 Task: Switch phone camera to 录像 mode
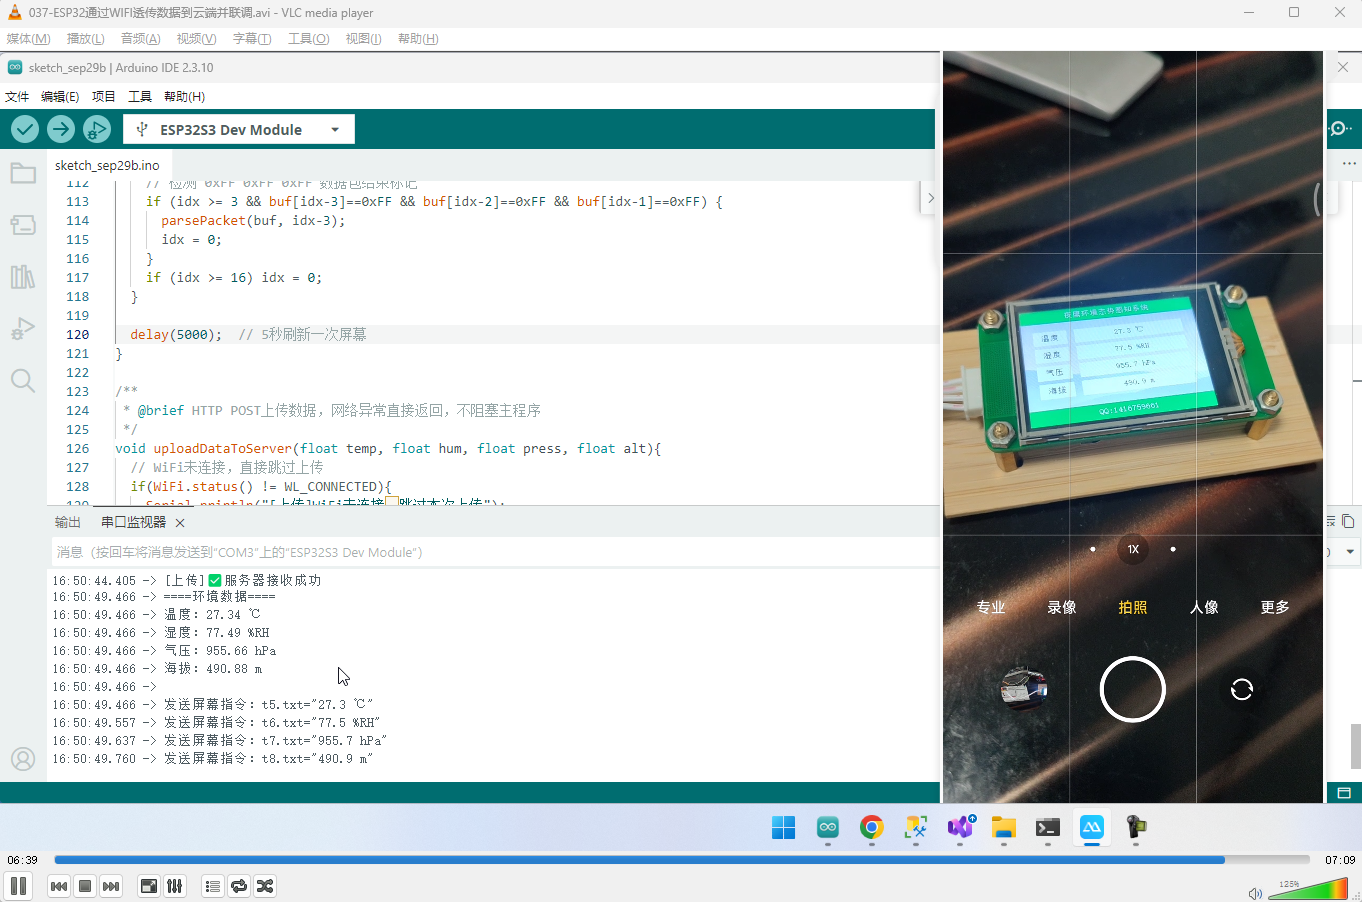1062,607
